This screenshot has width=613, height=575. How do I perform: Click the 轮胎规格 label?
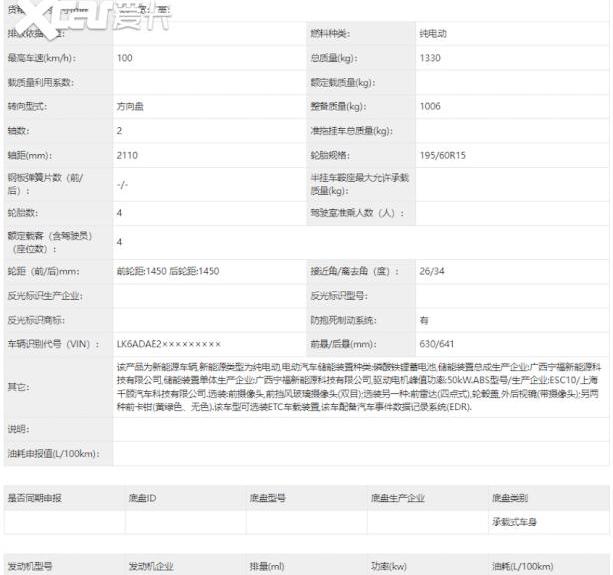tap(330, 155)
